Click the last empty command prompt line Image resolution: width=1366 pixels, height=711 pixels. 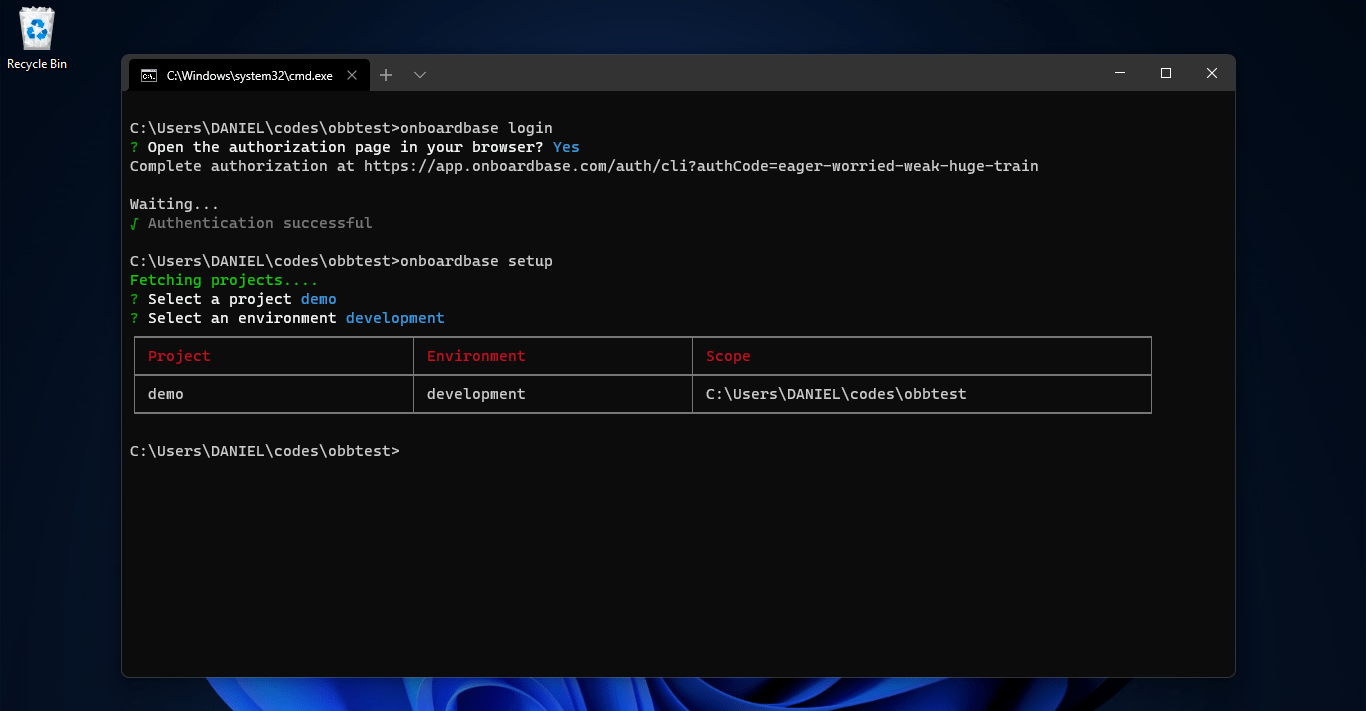[x=265, y=451]
